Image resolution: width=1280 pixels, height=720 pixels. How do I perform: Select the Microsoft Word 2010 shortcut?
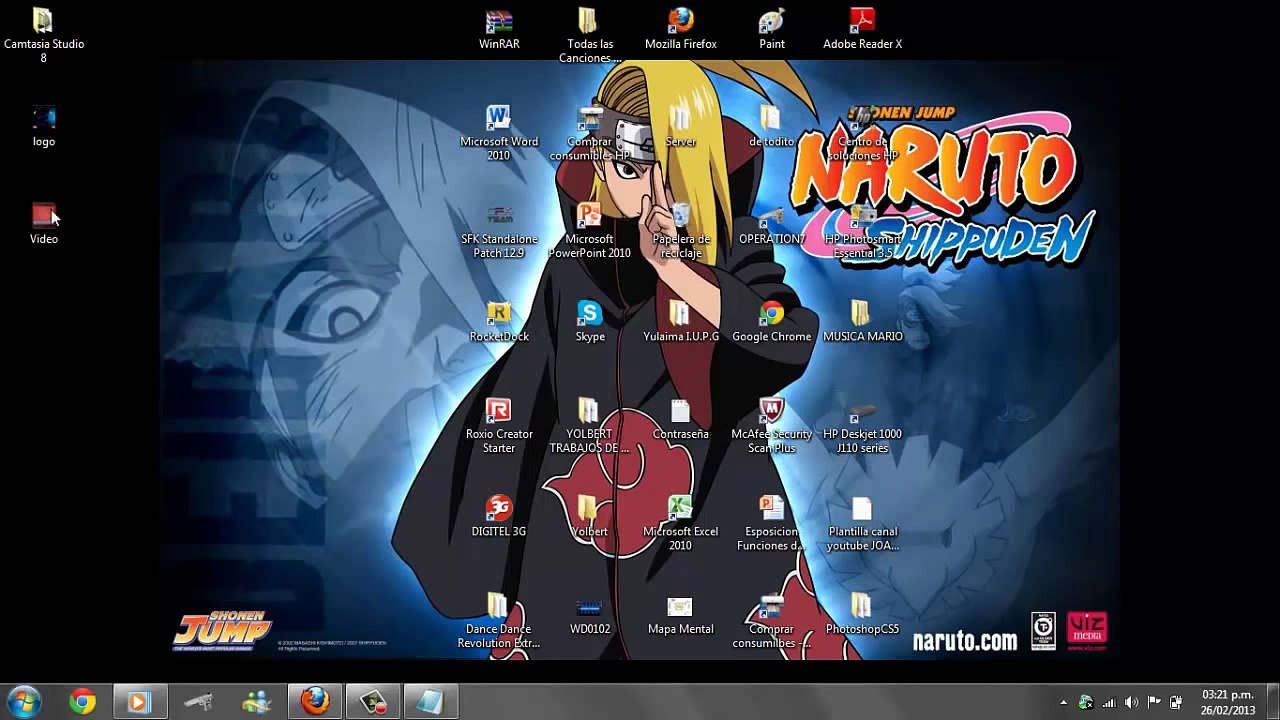(x=499, y=133)
